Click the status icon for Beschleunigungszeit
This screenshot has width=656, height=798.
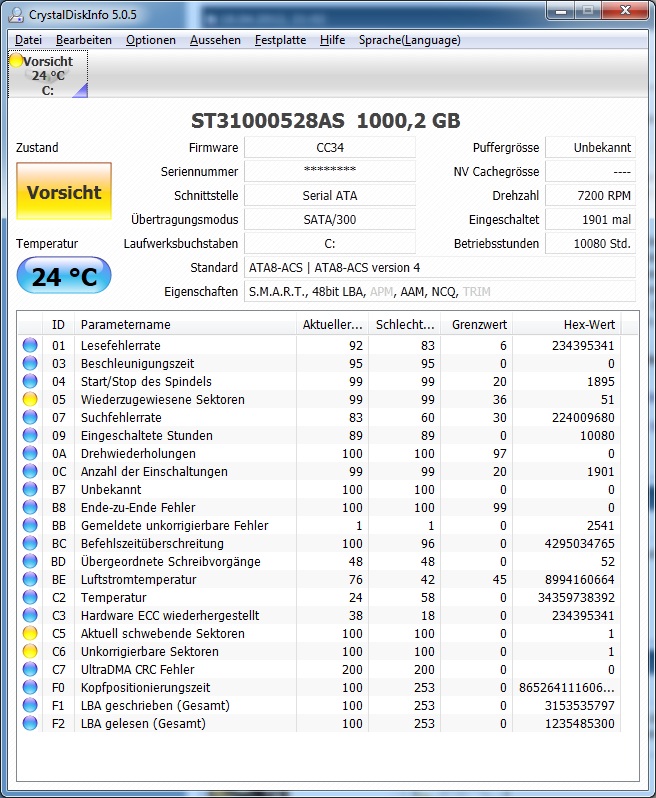30,363
